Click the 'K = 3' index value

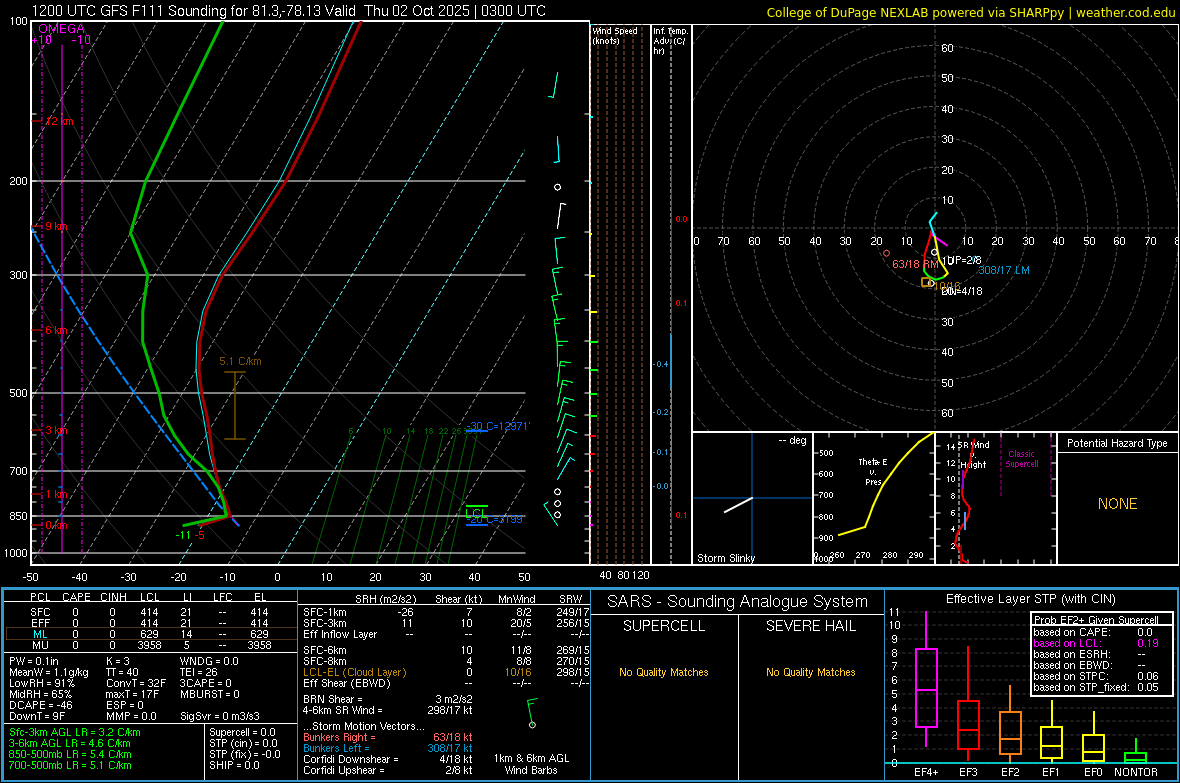pyautogui.click(x=118, y=661)
